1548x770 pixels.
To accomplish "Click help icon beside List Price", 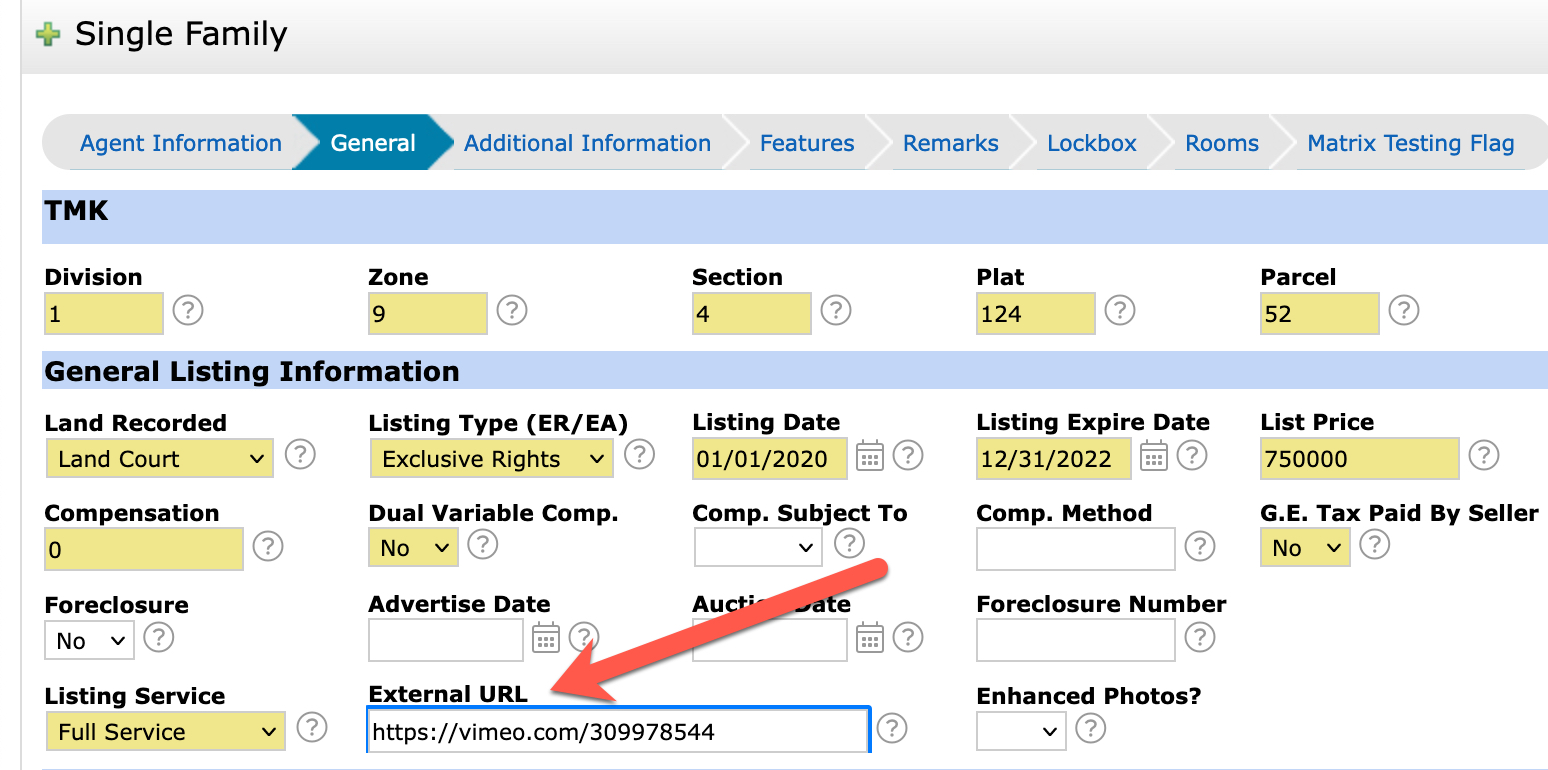I will (x=1483, y=456).
